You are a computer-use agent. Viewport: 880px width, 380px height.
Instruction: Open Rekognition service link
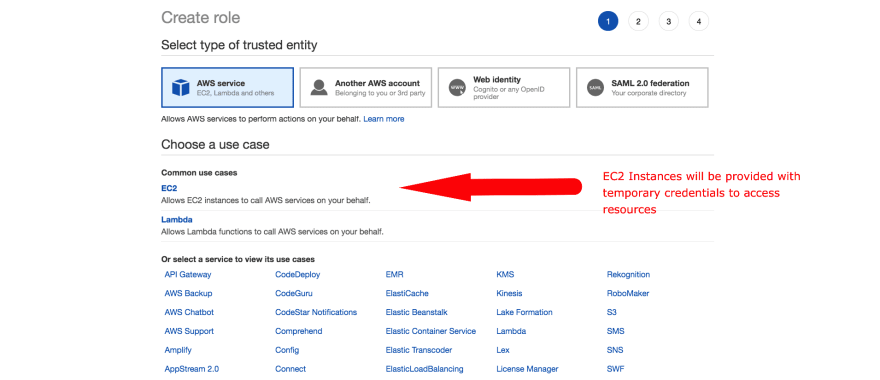pos(629,274)
